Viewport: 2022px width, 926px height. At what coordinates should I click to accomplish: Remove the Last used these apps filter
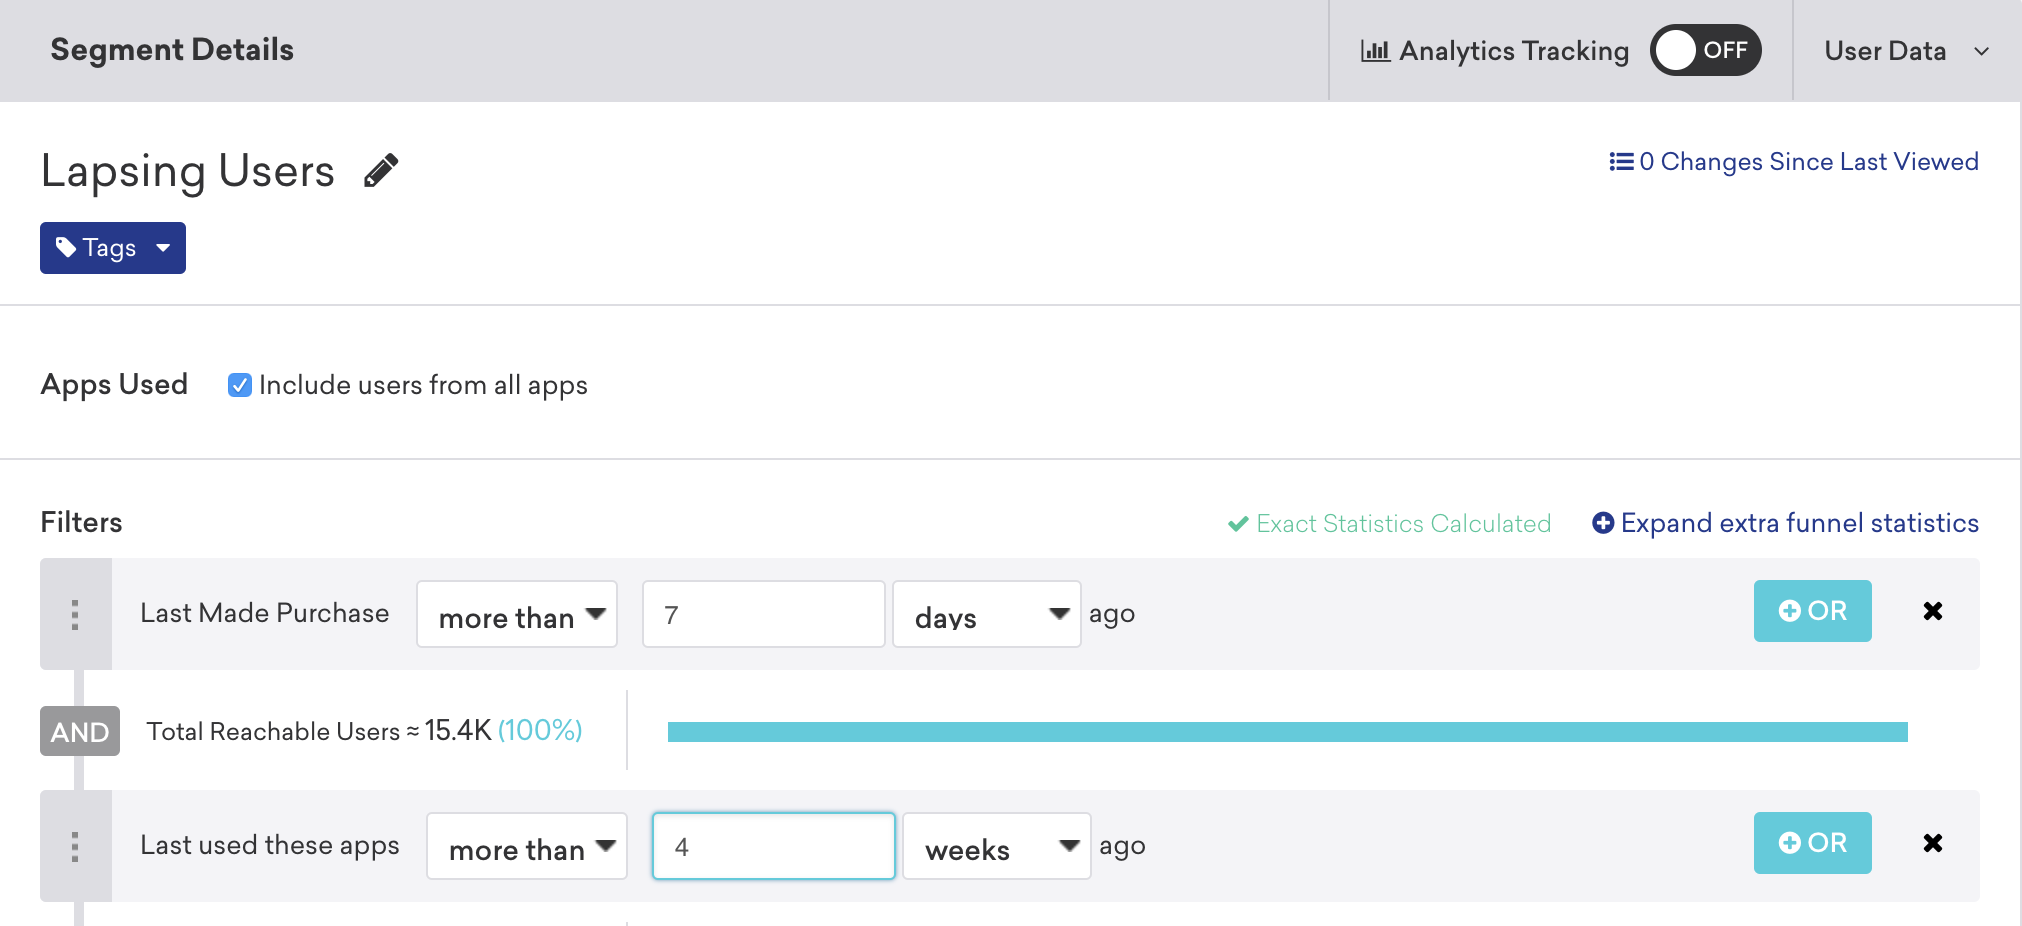pyautogui.click(x=1933, y=843)
